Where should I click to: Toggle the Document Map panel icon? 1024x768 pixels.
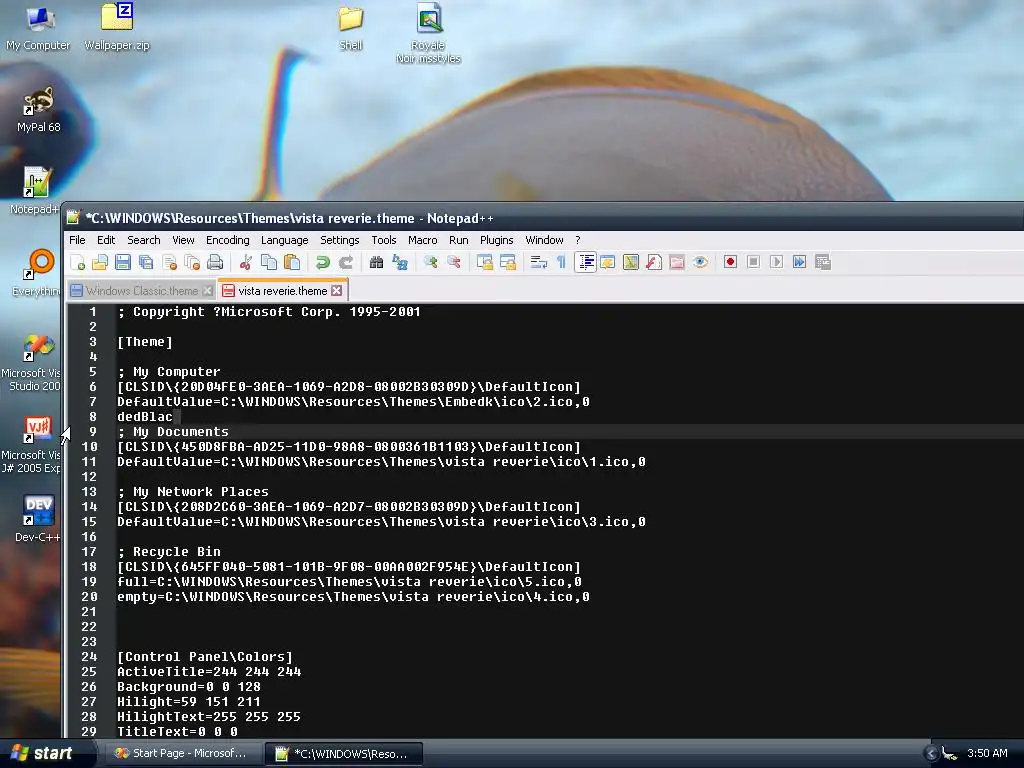(631, 263)
